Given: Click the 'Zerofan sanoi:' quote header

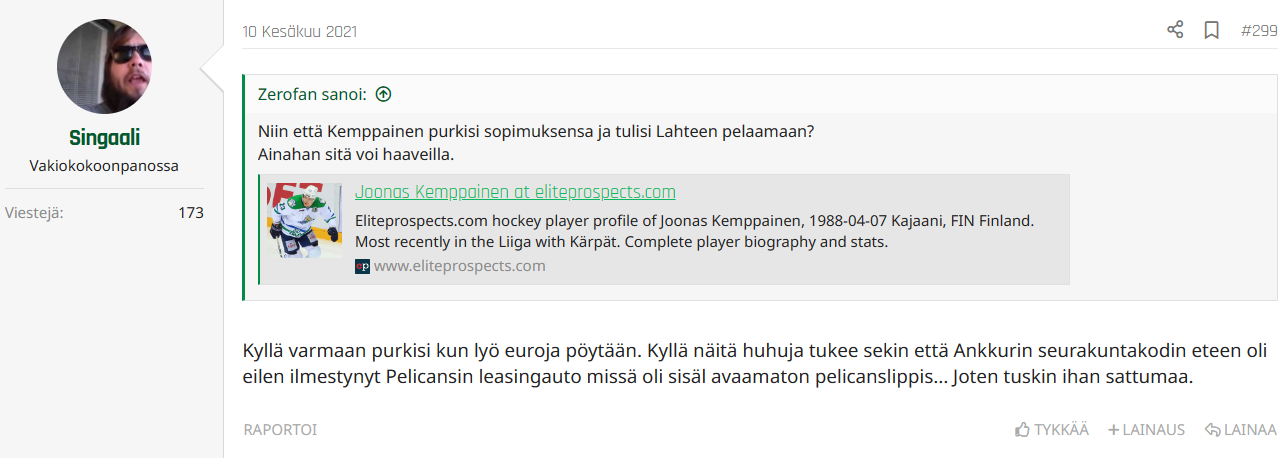Looking at the screenshot, I should (311, 95).
